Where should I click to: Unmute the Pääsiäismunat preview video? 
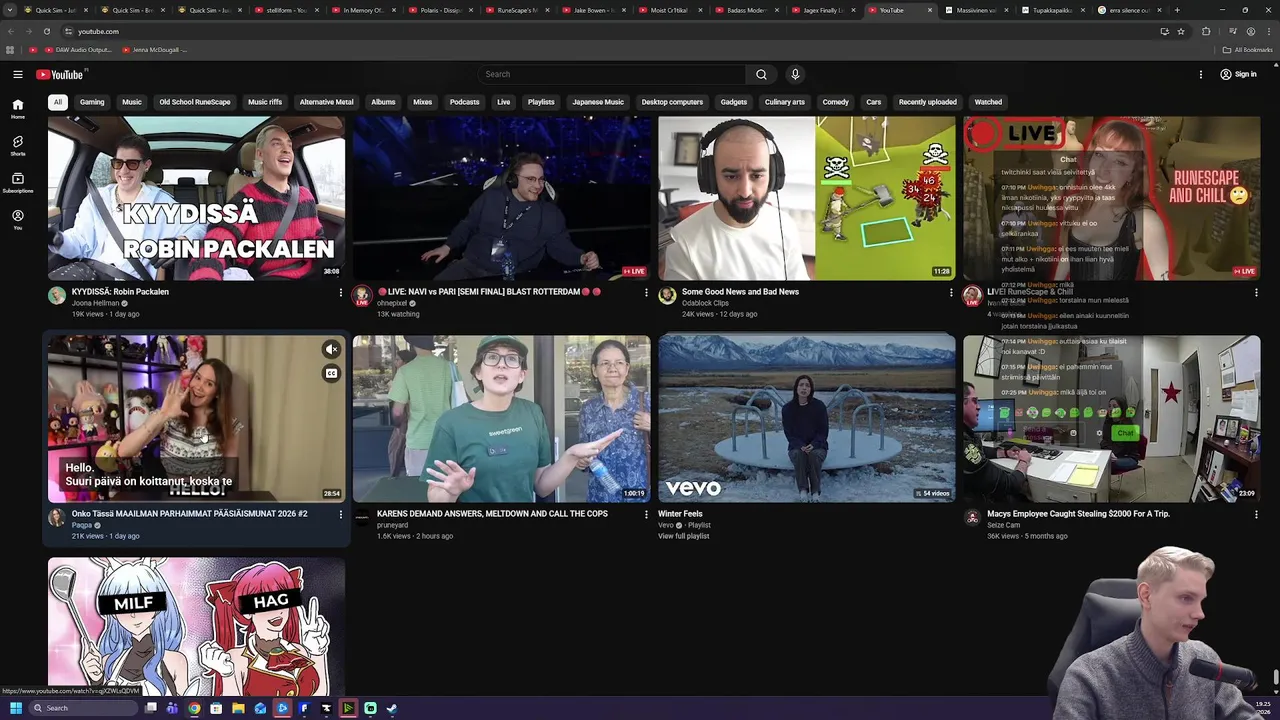pyautogui.click(x=331, y=349)
